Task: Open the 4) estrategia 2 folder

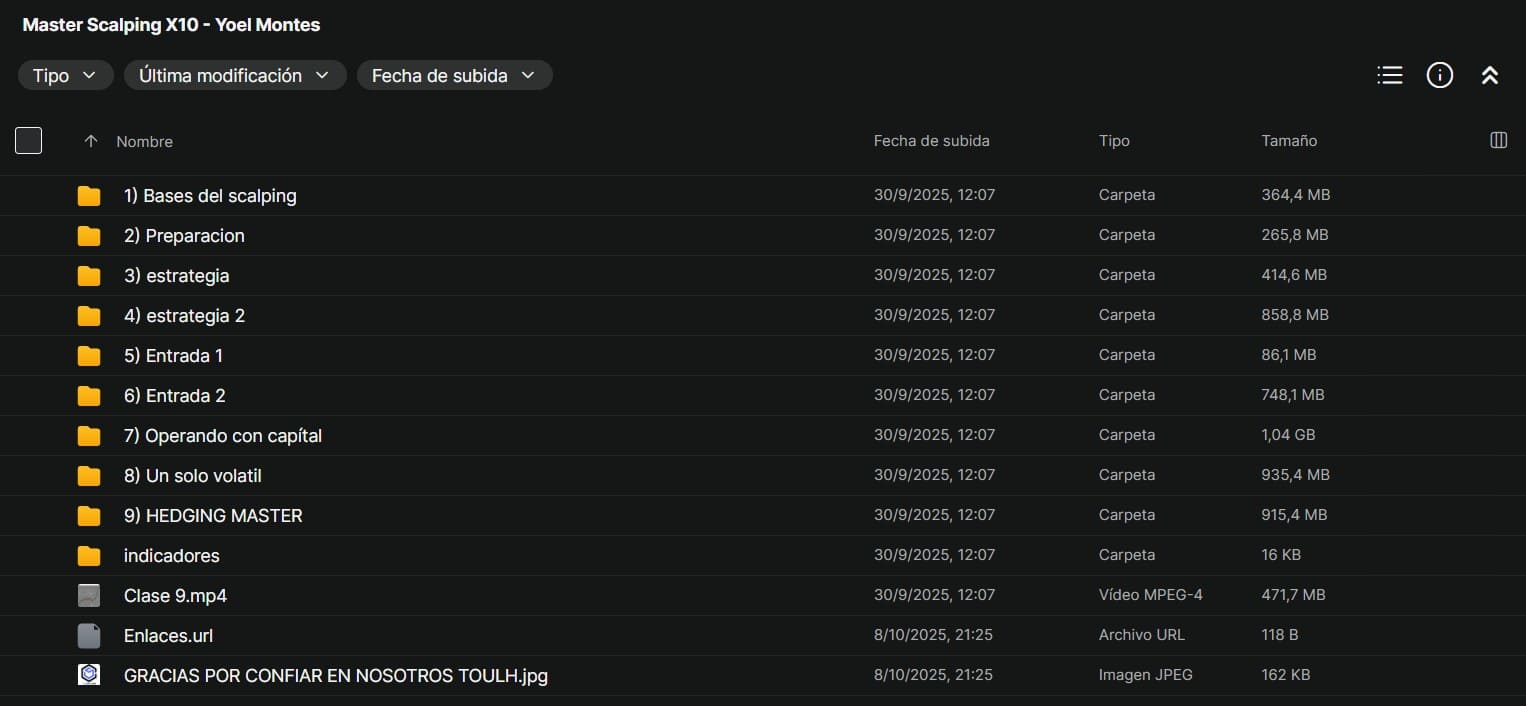Action: click(184, 316)
